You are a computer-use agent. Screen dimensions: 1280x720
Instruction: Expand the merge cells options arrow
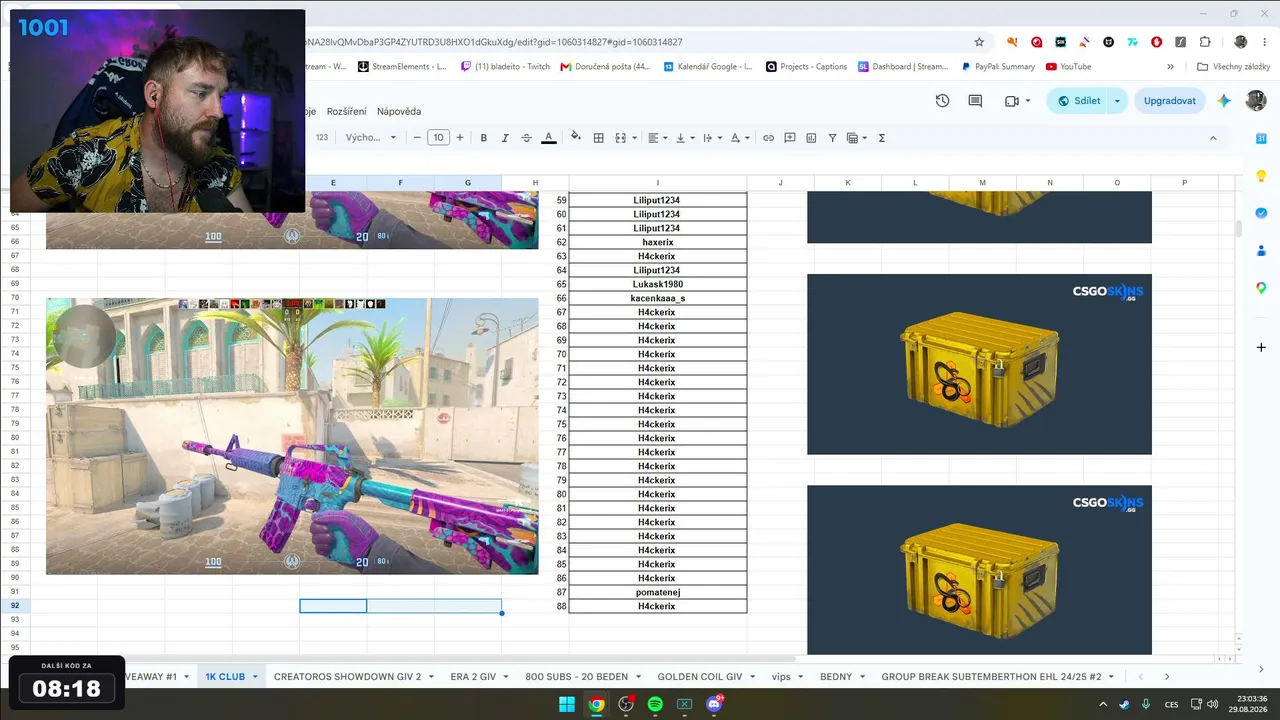634,138
